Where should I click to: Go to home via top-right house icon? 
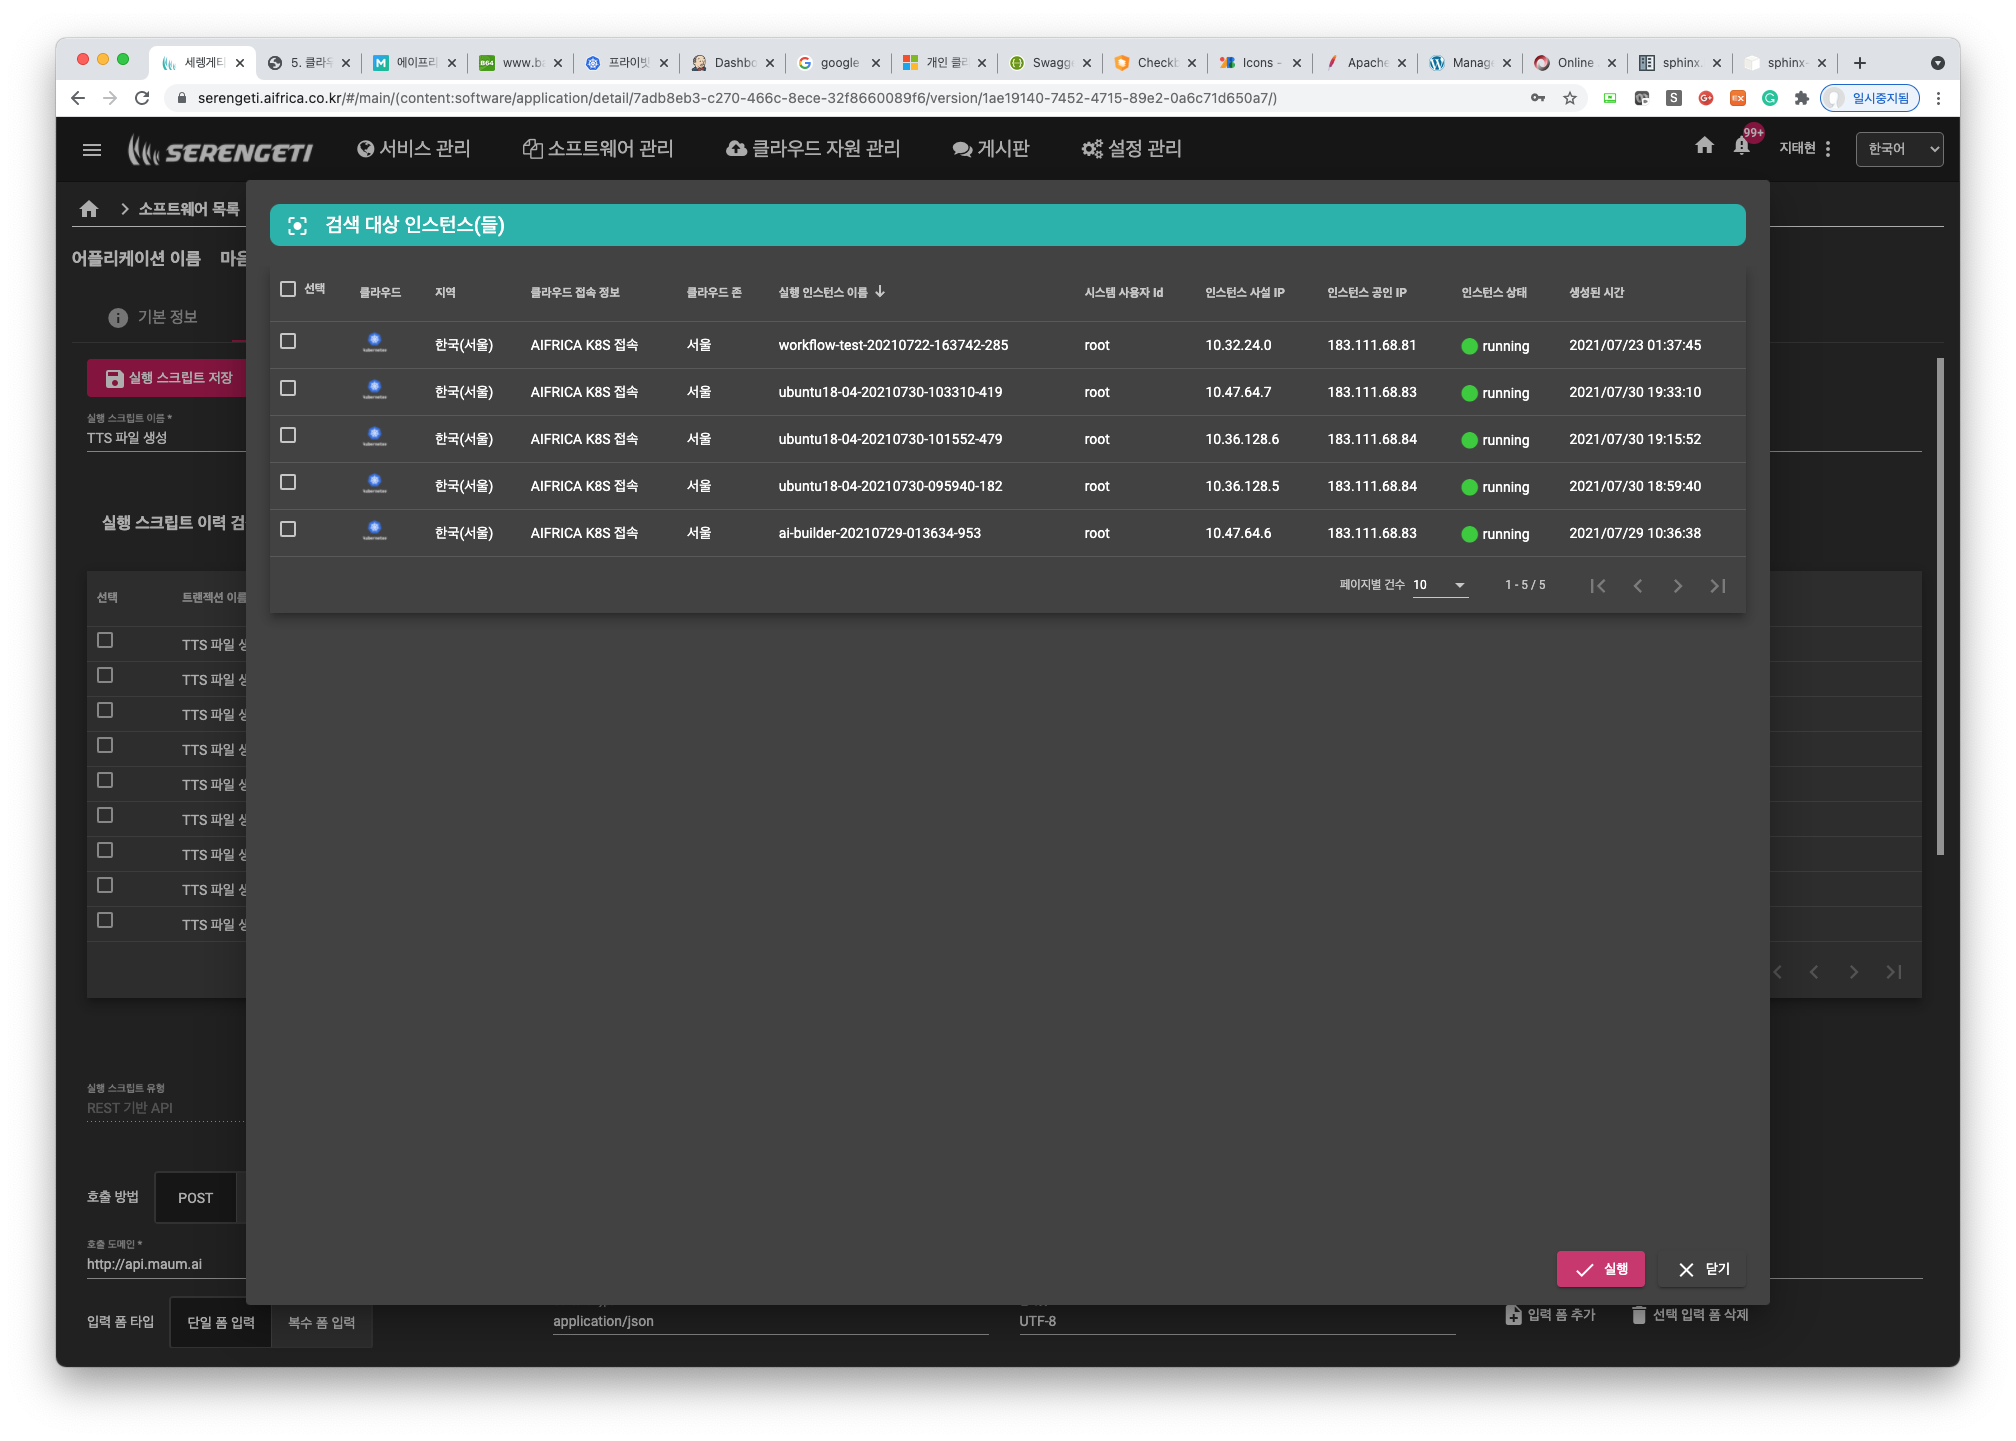[1705, 146]
